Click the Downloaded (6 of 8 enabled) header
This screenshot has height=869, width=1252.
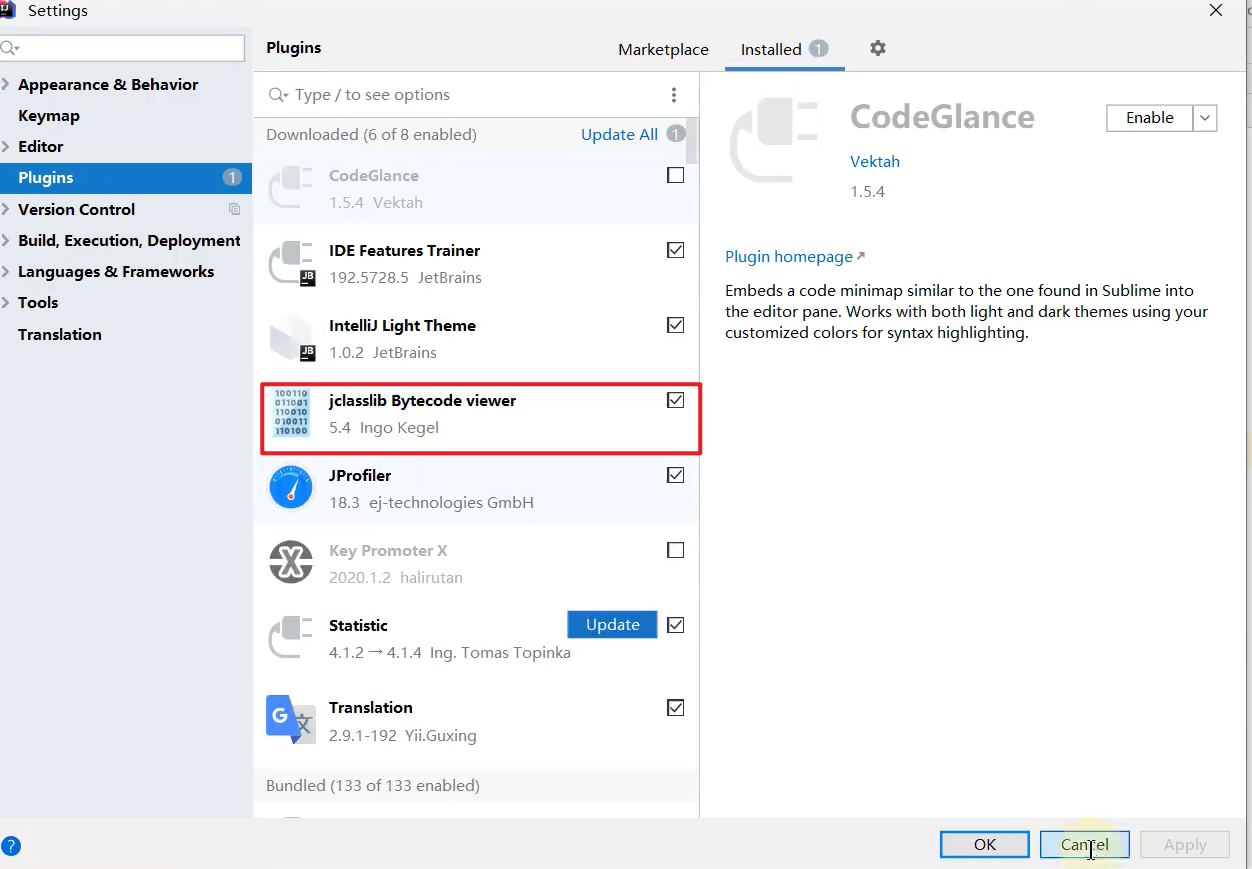[x=371, y=134]
